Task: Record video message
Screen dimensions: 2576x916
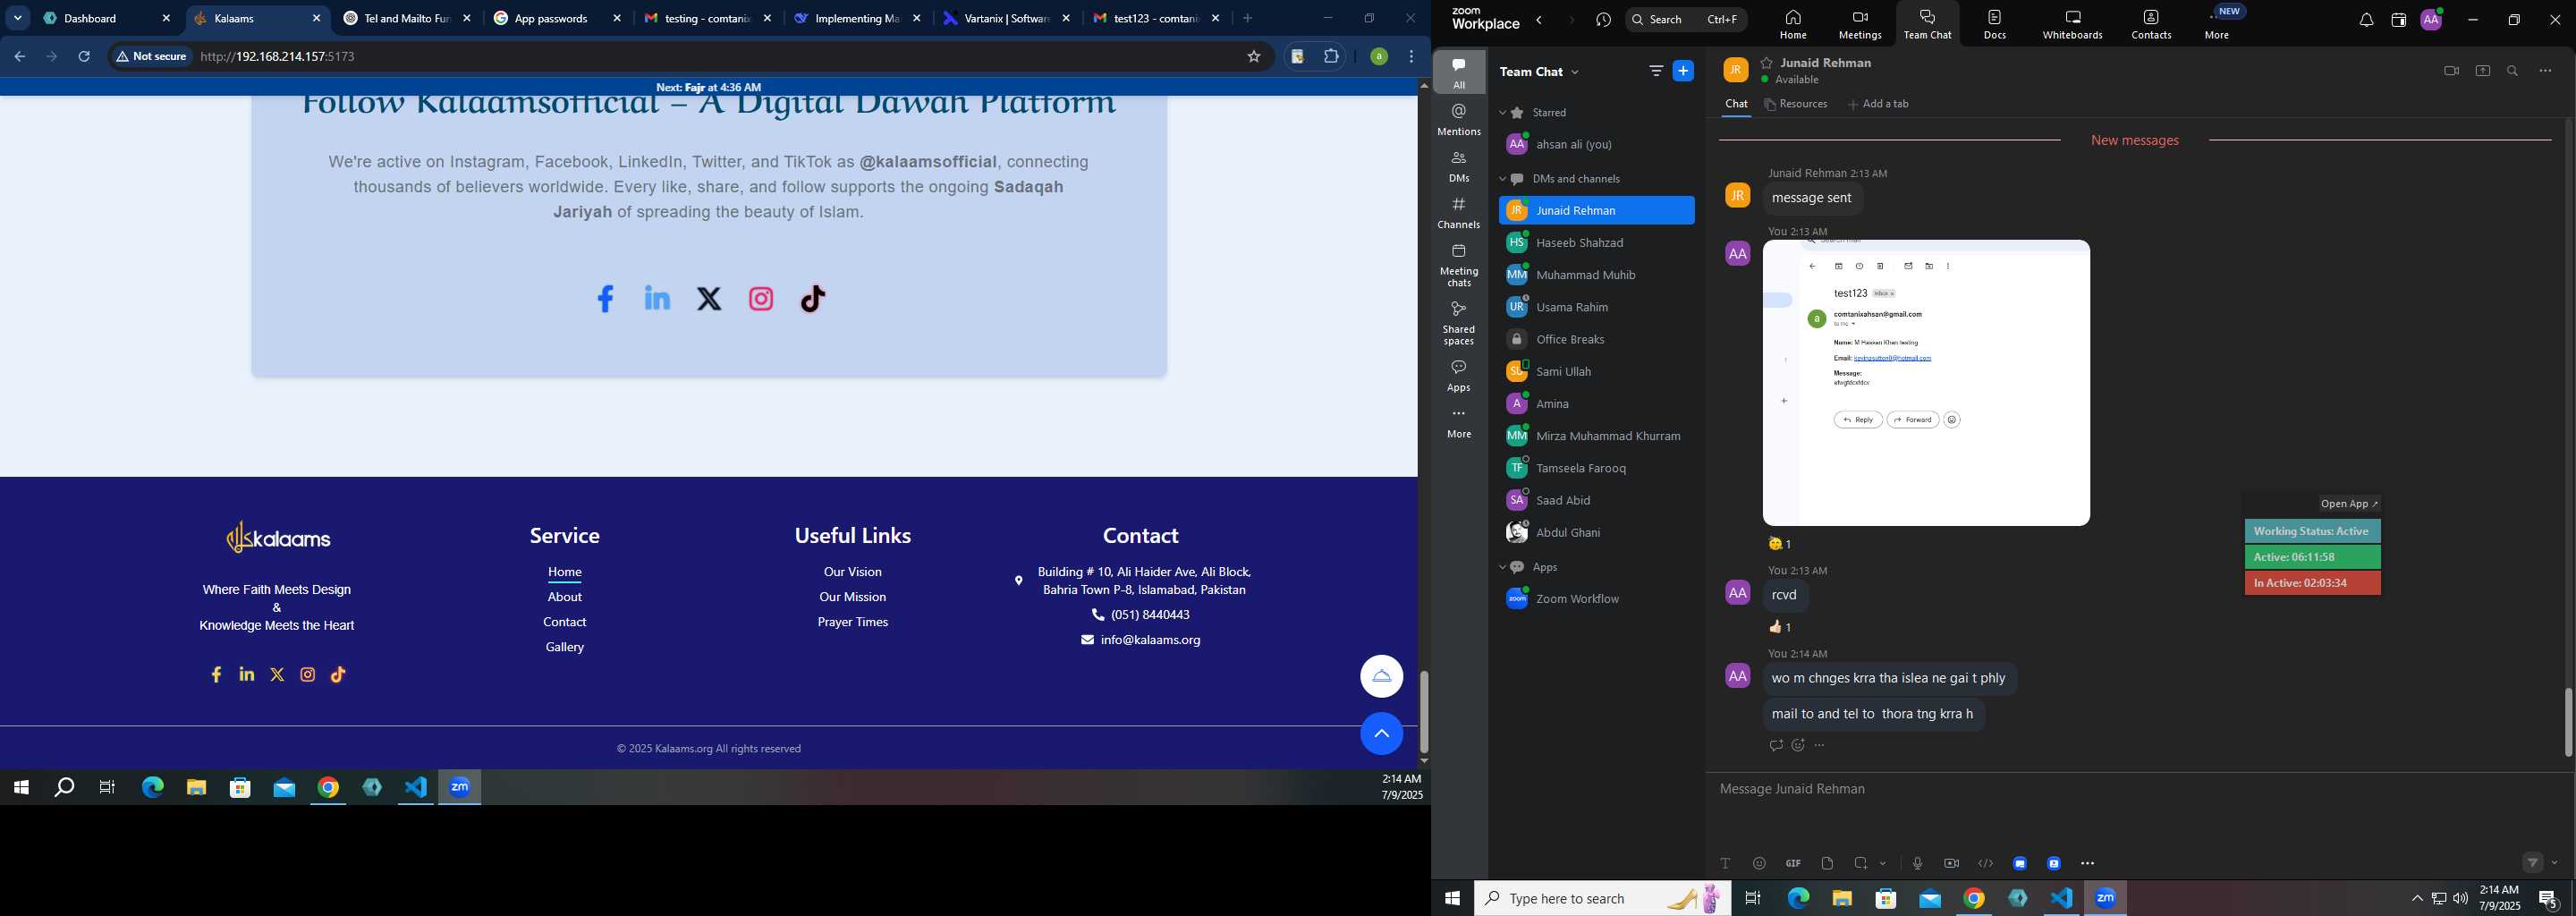Action: pos(1951,863)
